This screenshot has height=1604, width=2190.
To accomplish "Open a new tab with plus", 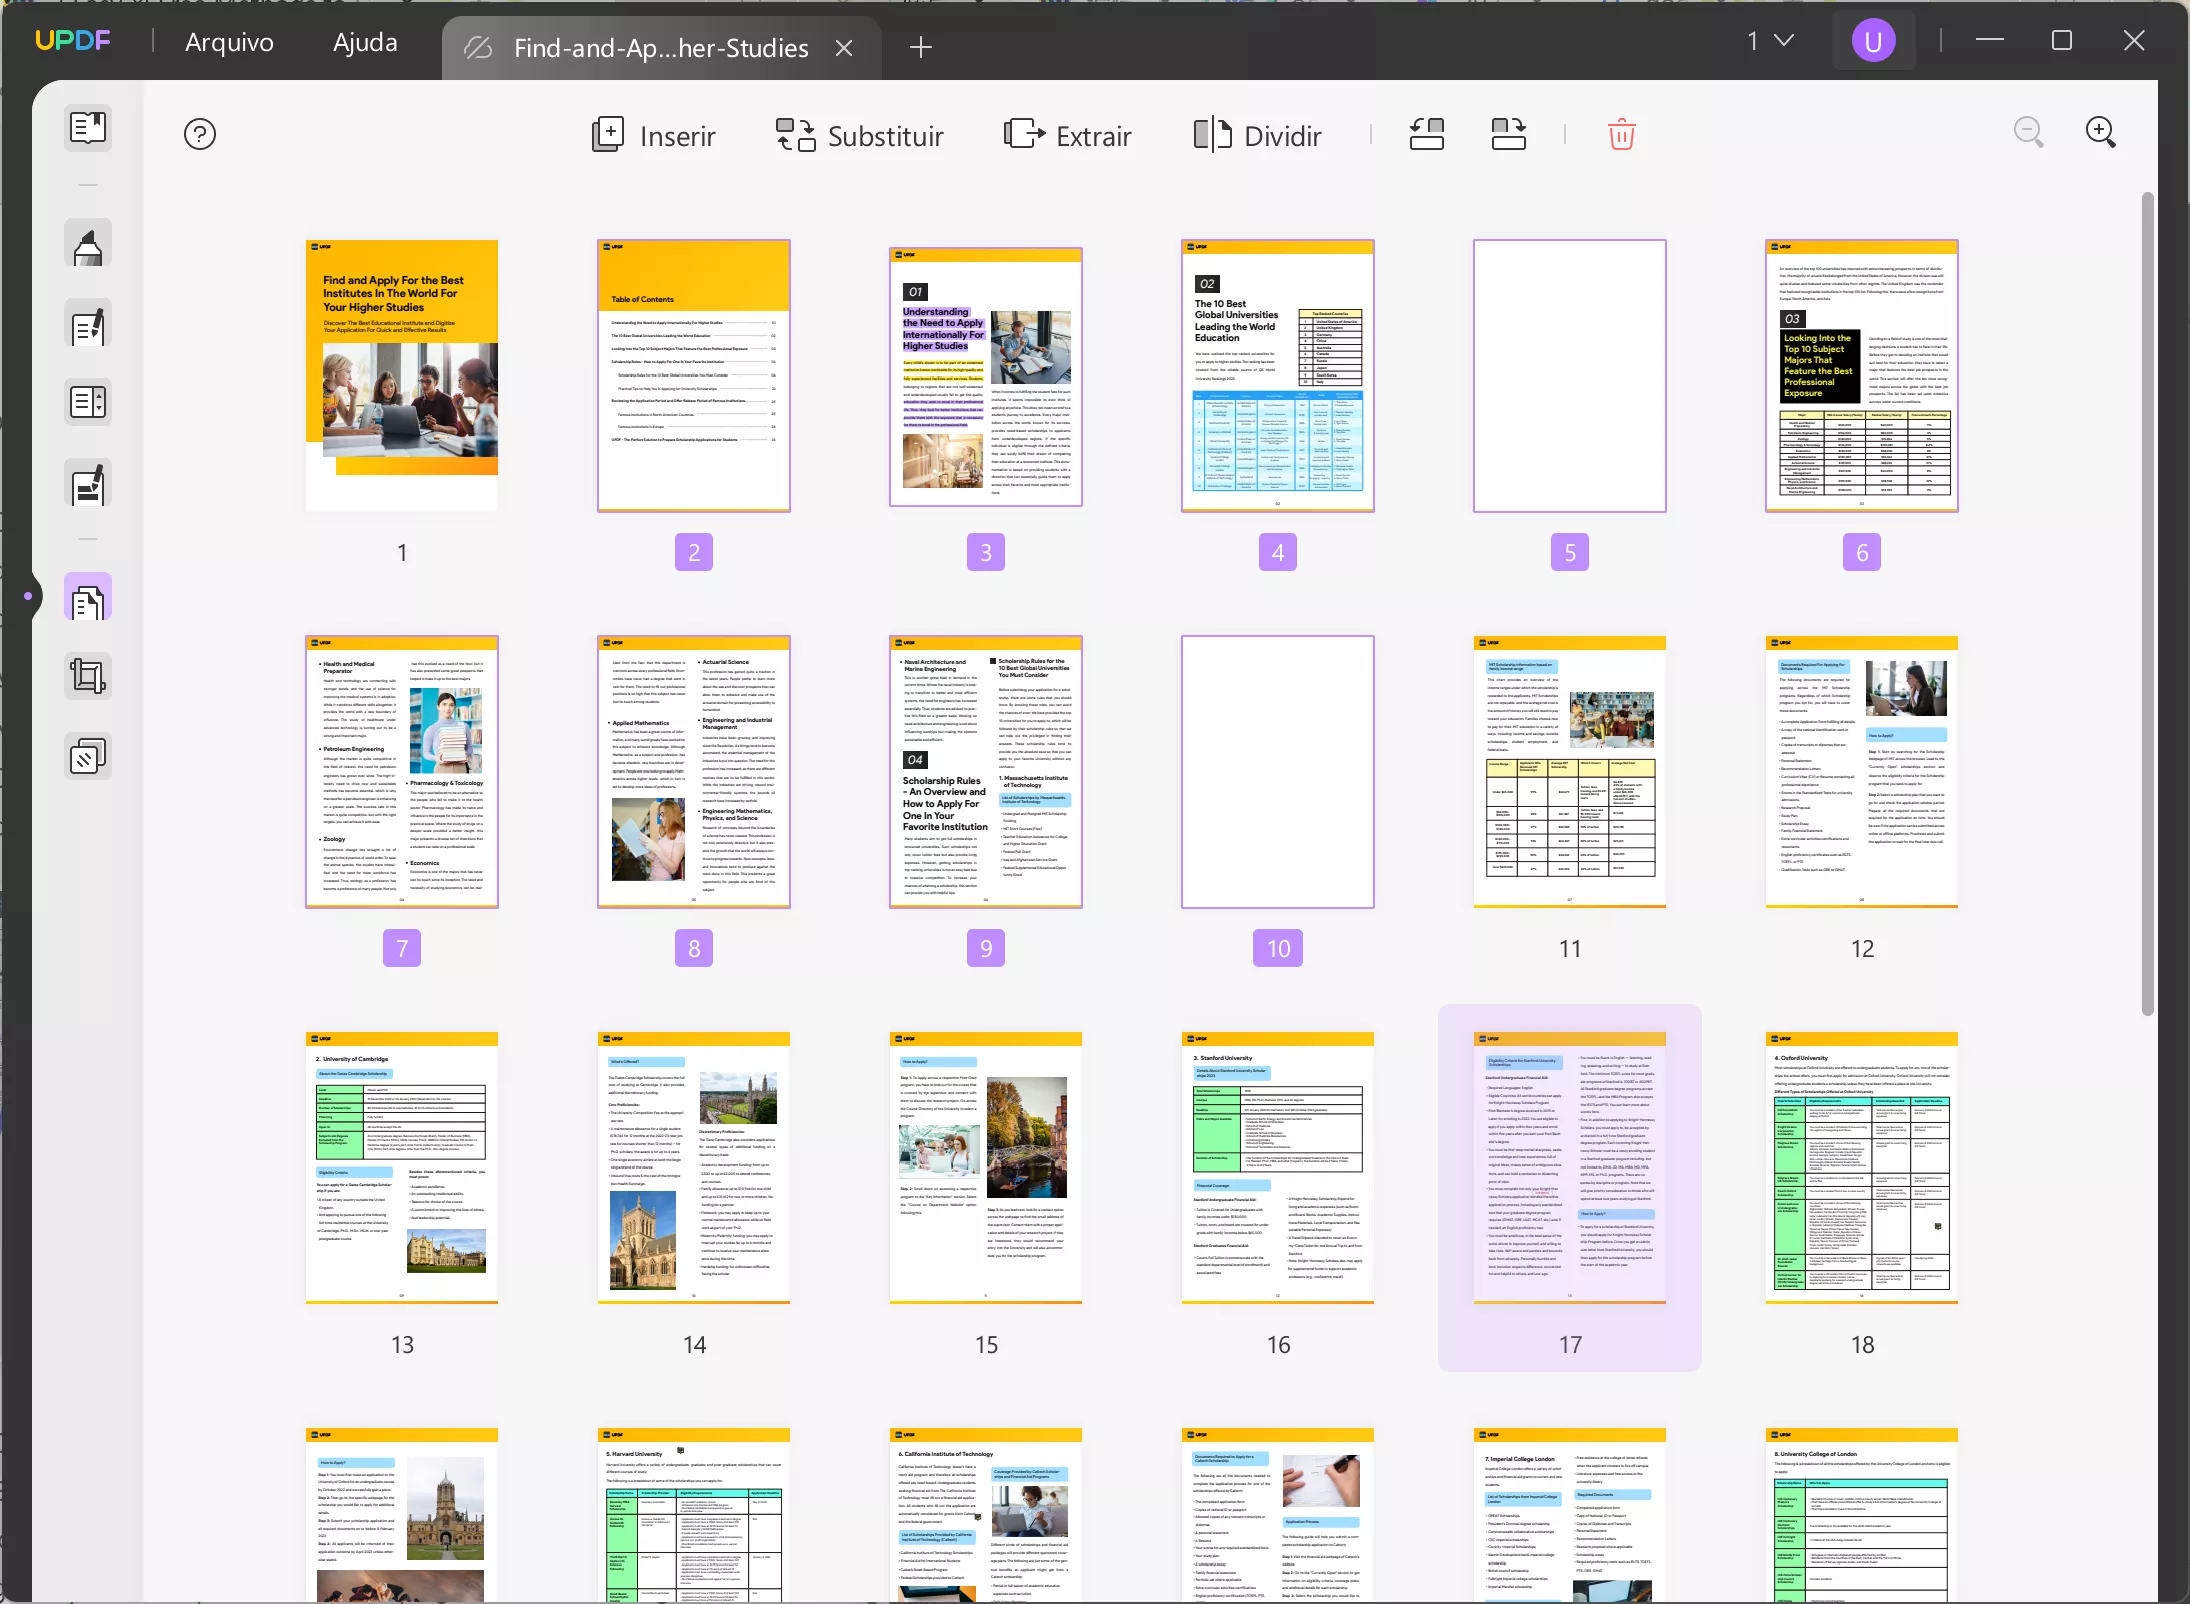I will point(921,47).
